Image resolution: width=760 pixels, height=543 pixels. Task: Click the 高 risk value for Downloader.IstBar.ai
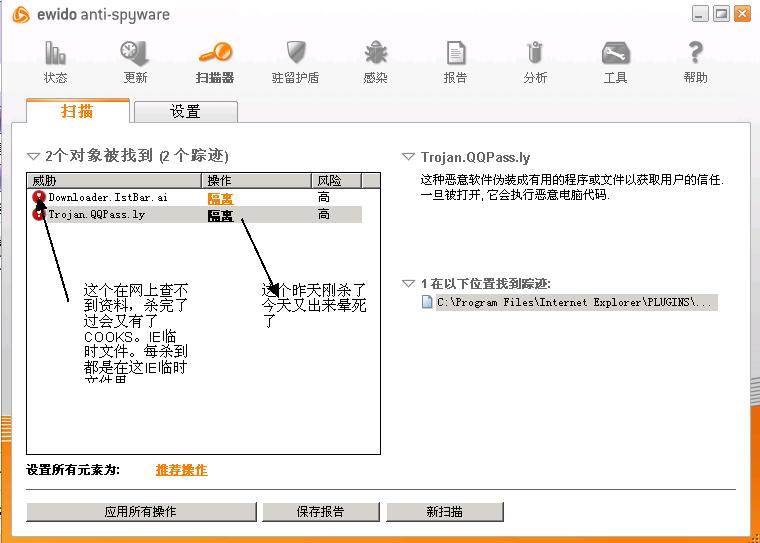pyautogui.click(x=324, y=197)
